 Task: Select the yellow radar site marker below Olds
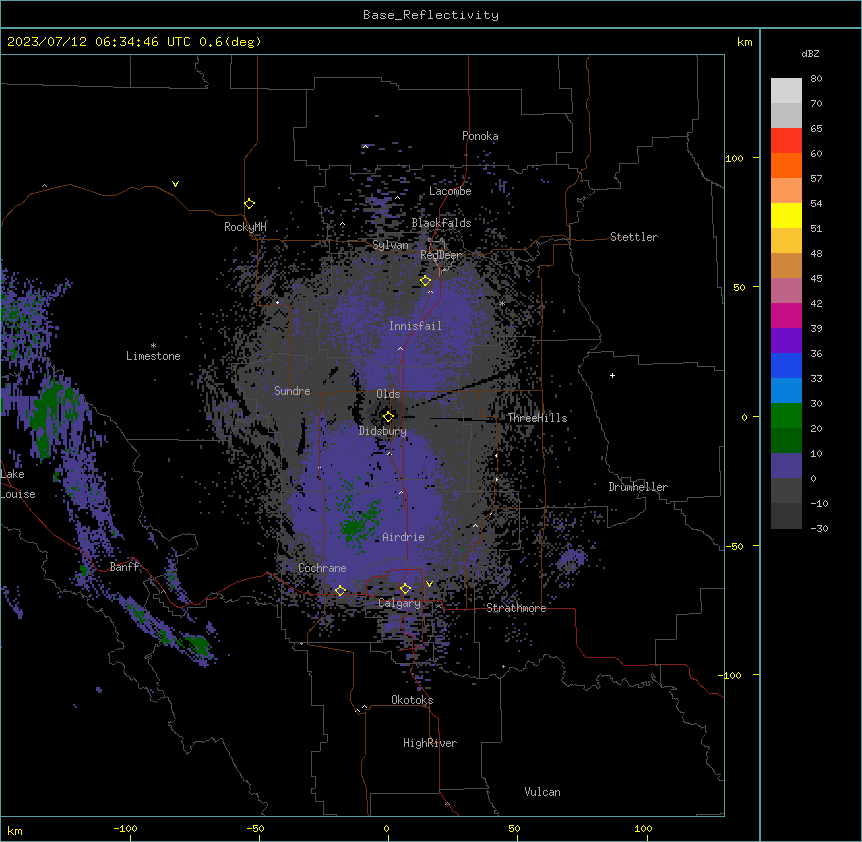click(388, 417)
